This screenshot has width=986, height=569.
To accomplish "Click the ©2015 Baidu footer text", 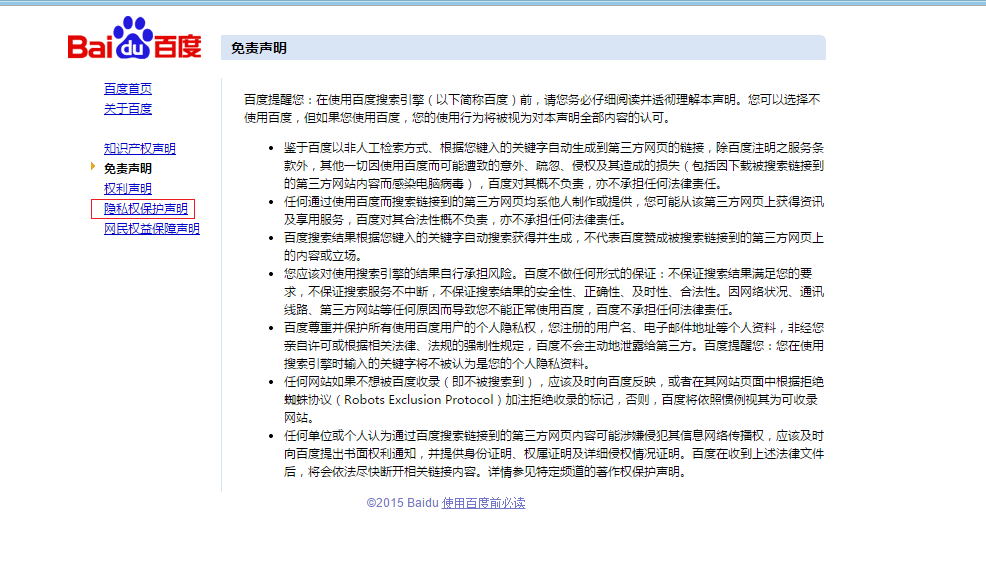I will coord(402,503).
